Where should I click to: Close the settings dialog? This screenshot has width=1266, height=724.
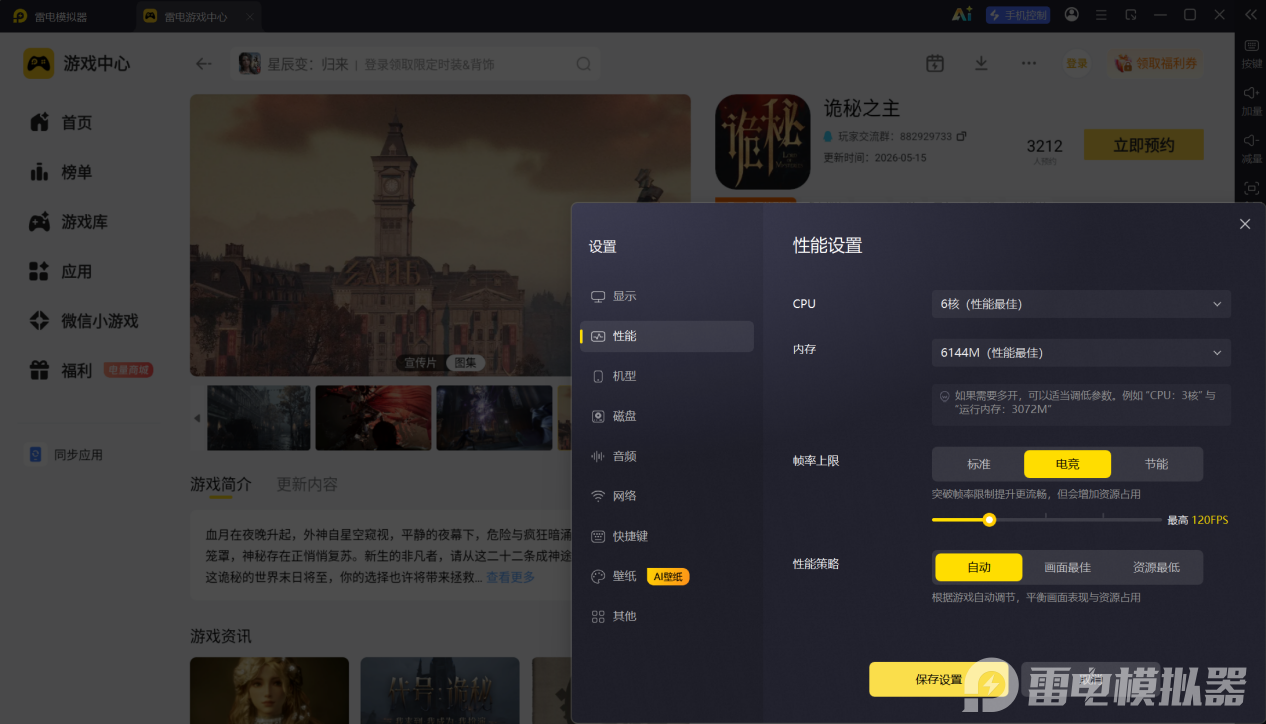tap(1245, 224)
